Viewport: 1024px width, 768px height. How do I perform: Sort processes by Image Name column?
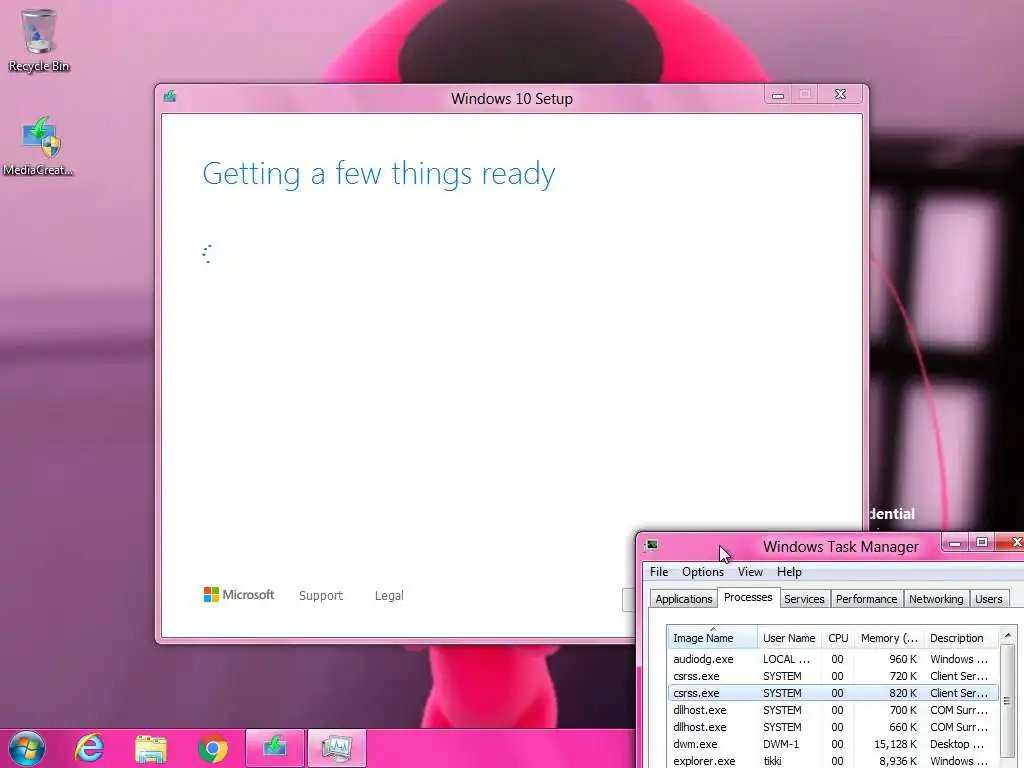[712, 637]
